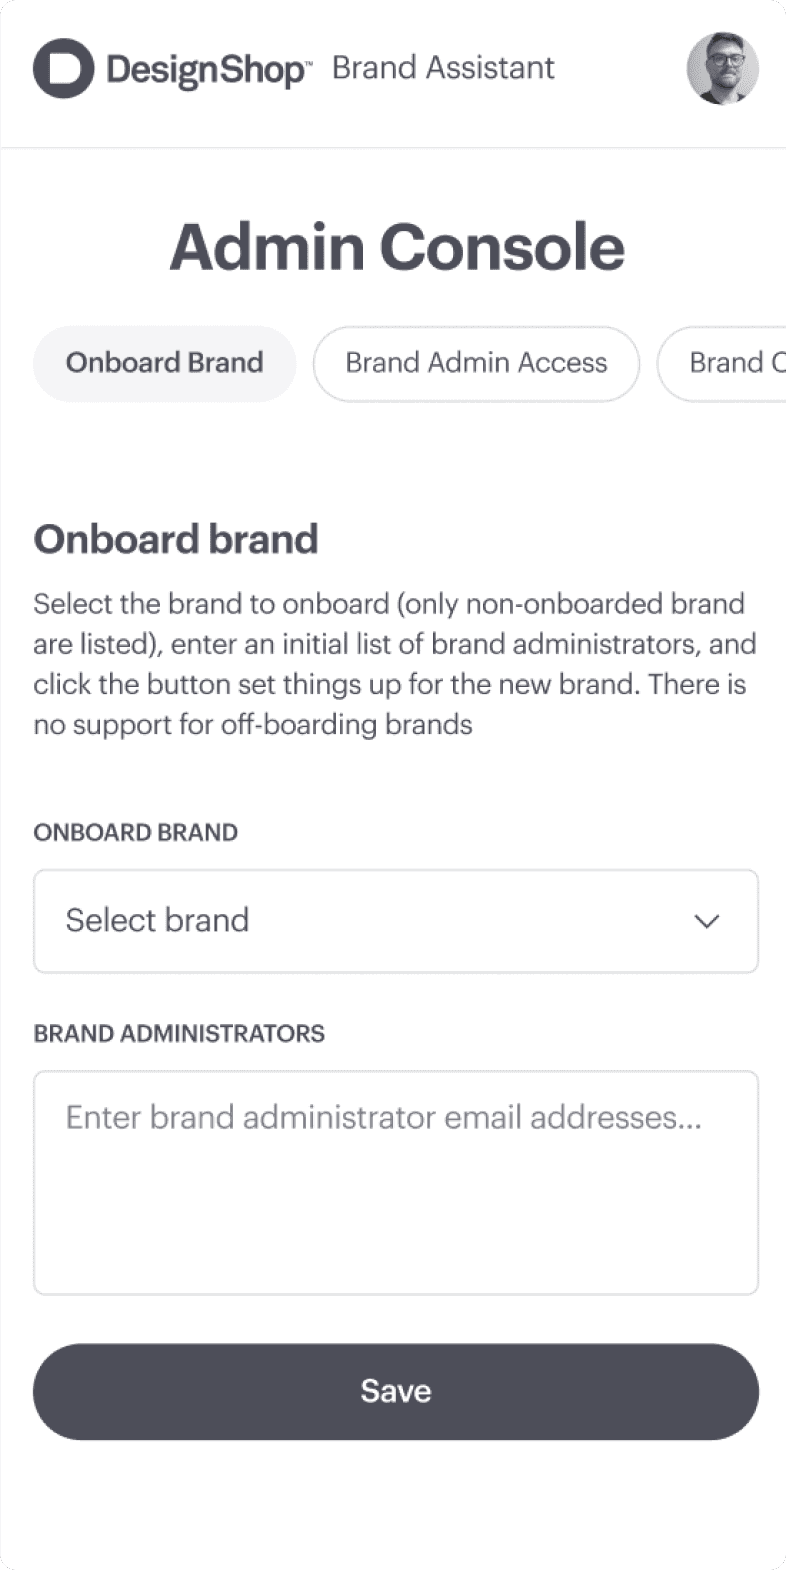The image size is (786, 1570).
Task: Click the Brand Assistant header label
Action: tap(443, 68)
